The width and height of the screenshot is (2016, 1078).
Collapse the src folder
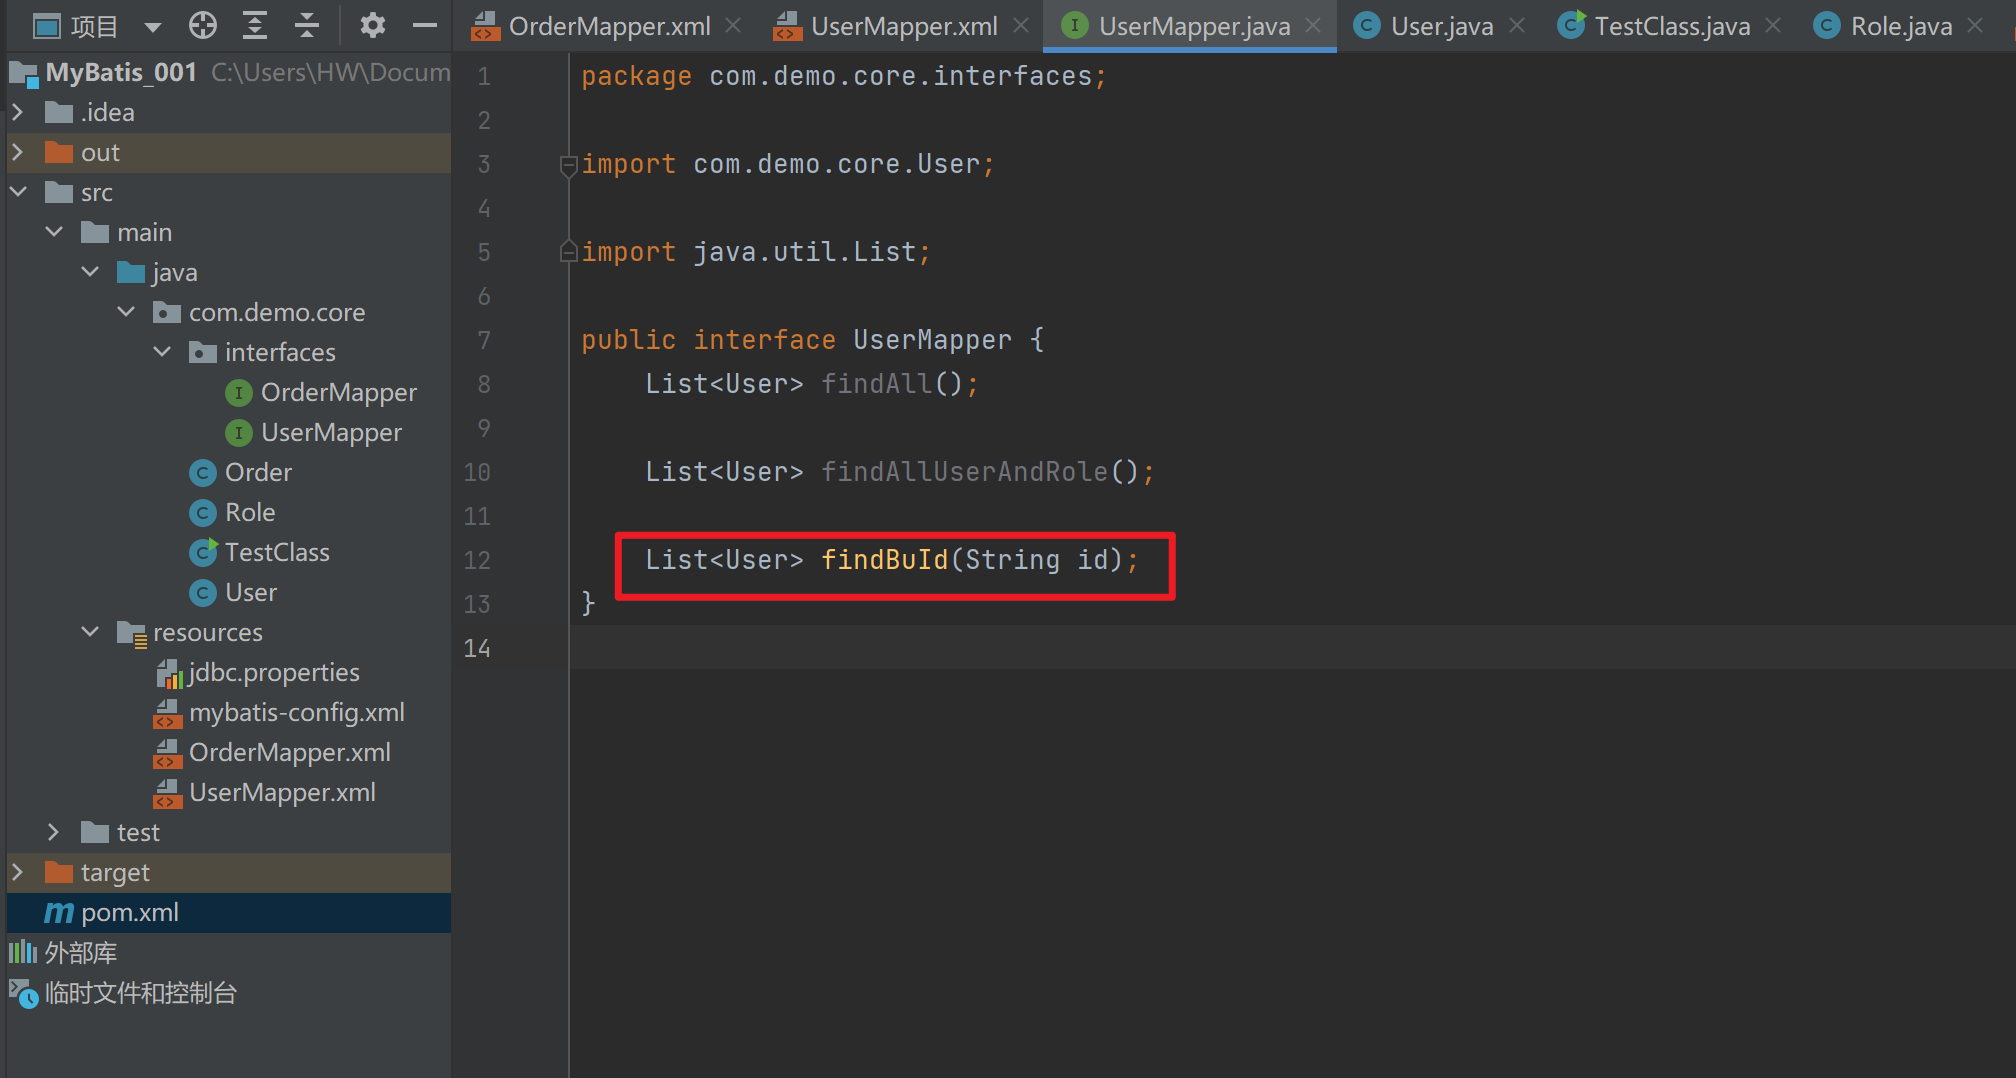[x=17, y=192]
